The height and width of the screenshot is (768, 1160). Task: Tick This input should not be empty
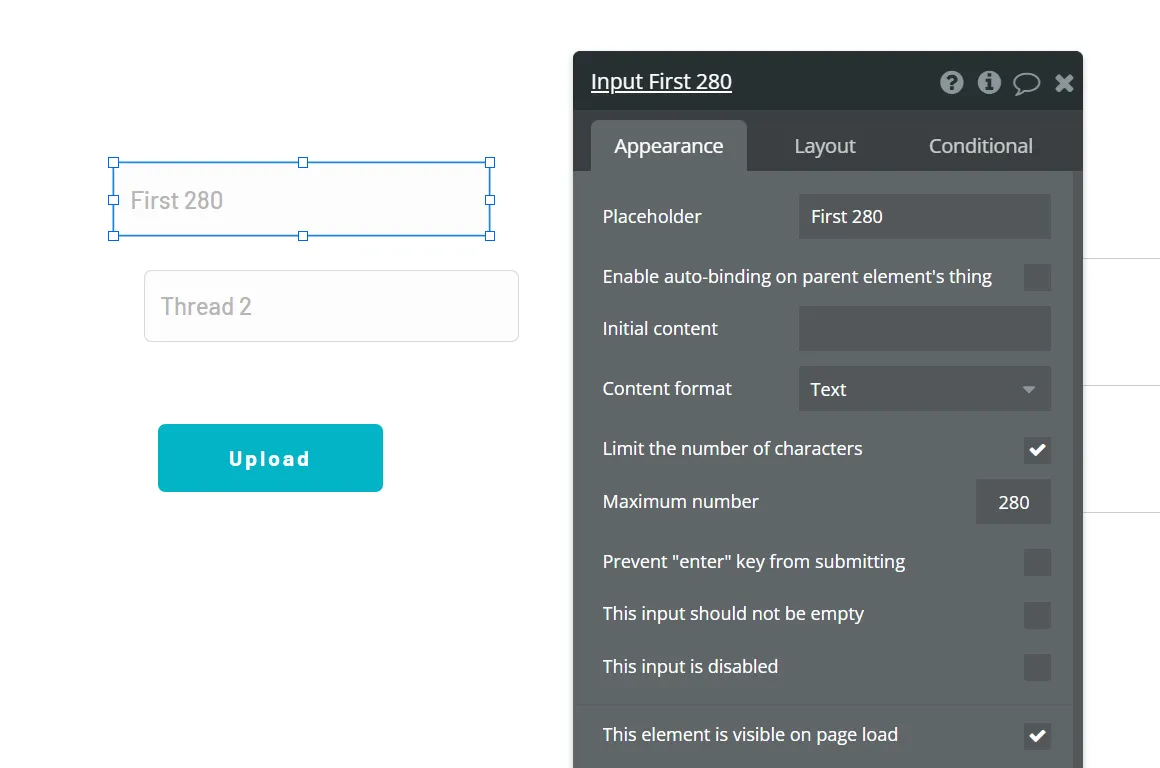[x=1037, y=615]
